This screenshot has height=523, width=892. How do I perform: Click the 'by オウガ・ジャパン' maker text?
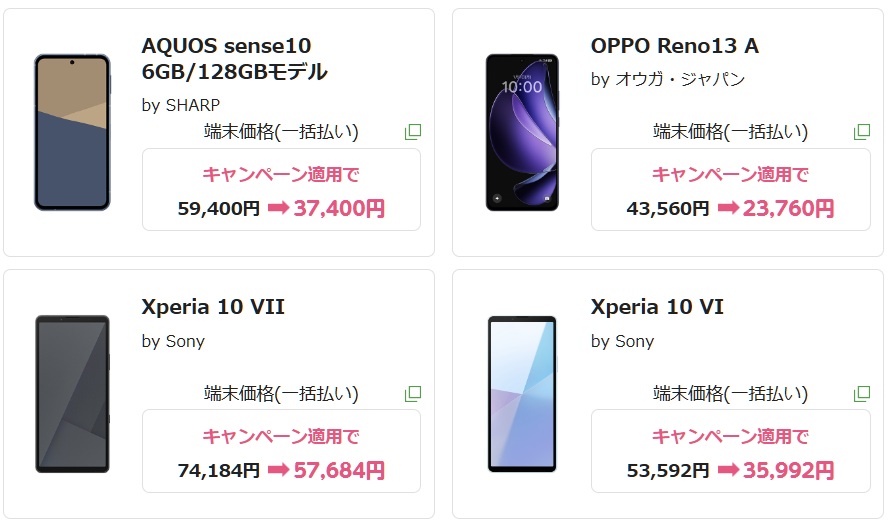667,80
